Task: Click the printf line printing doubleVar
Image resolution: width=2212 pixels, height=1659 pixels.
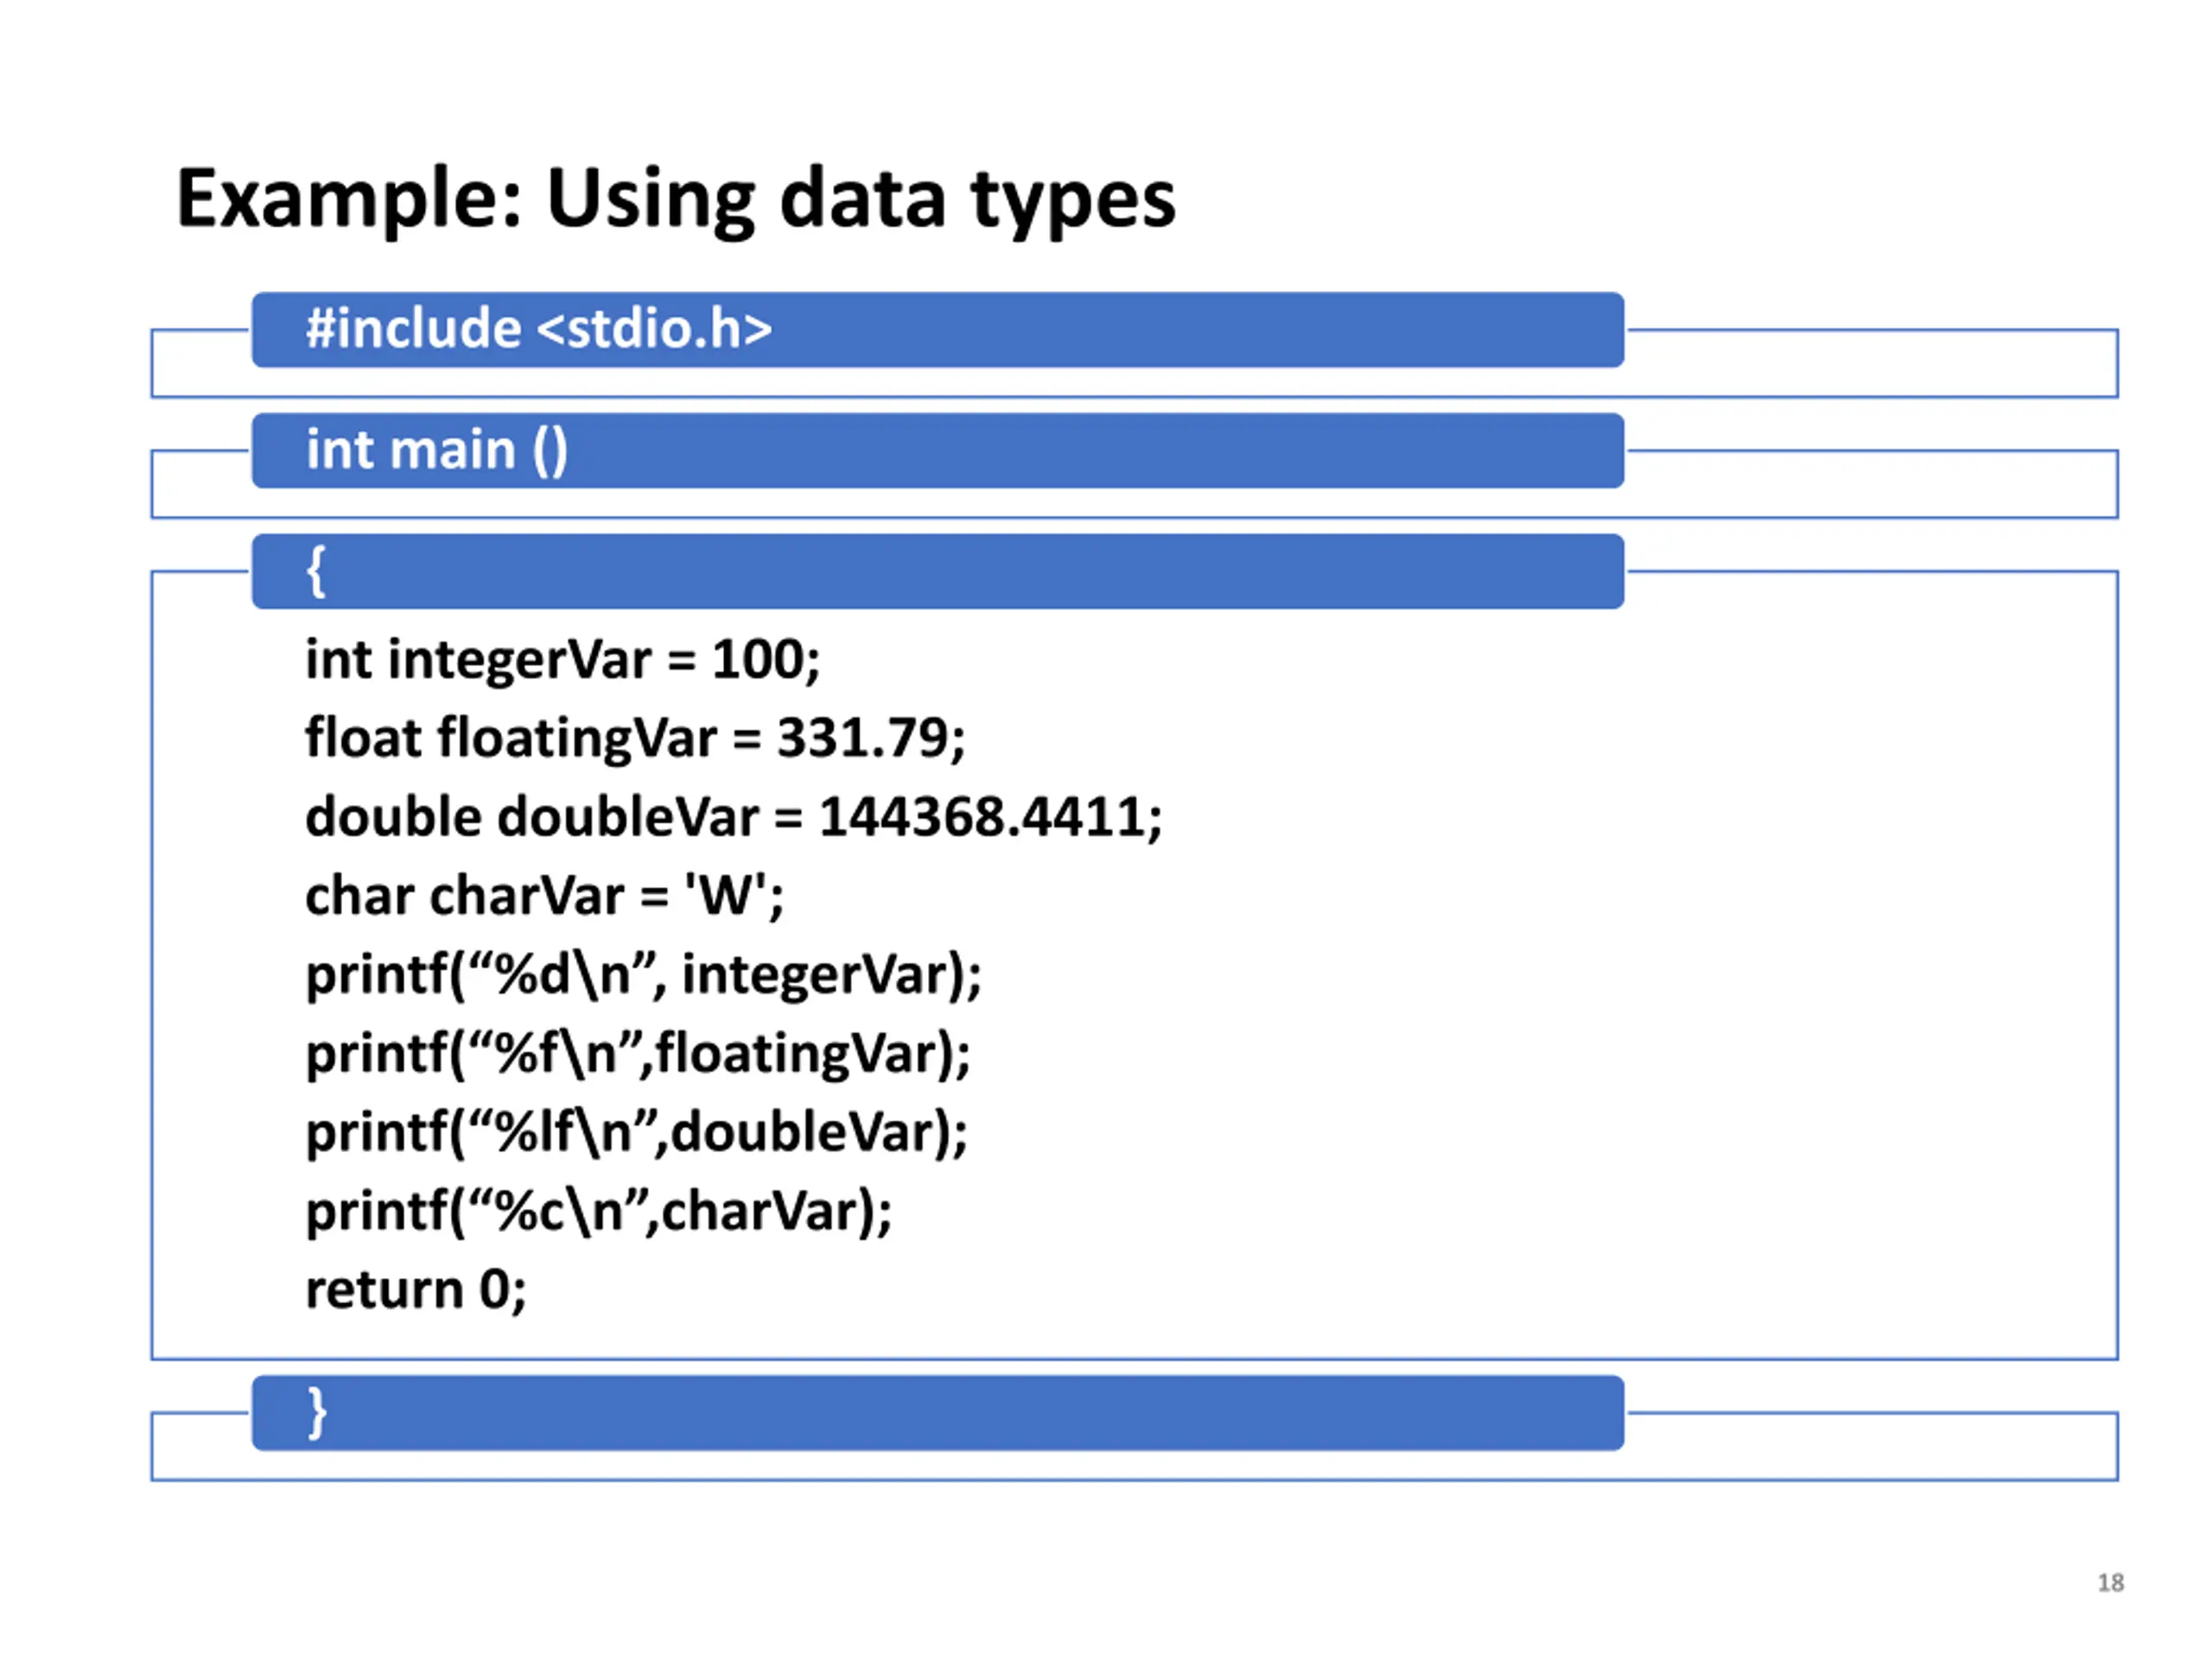Action: [637, 1133]
